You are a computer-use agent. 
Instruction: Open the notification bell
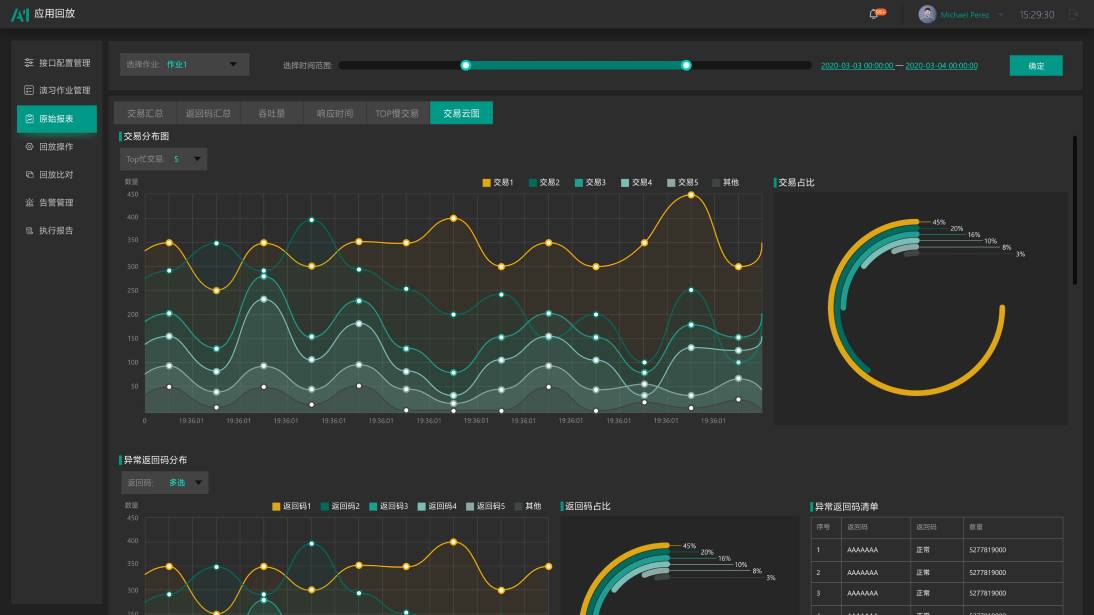pyautogui.click(x=874, y=15)
